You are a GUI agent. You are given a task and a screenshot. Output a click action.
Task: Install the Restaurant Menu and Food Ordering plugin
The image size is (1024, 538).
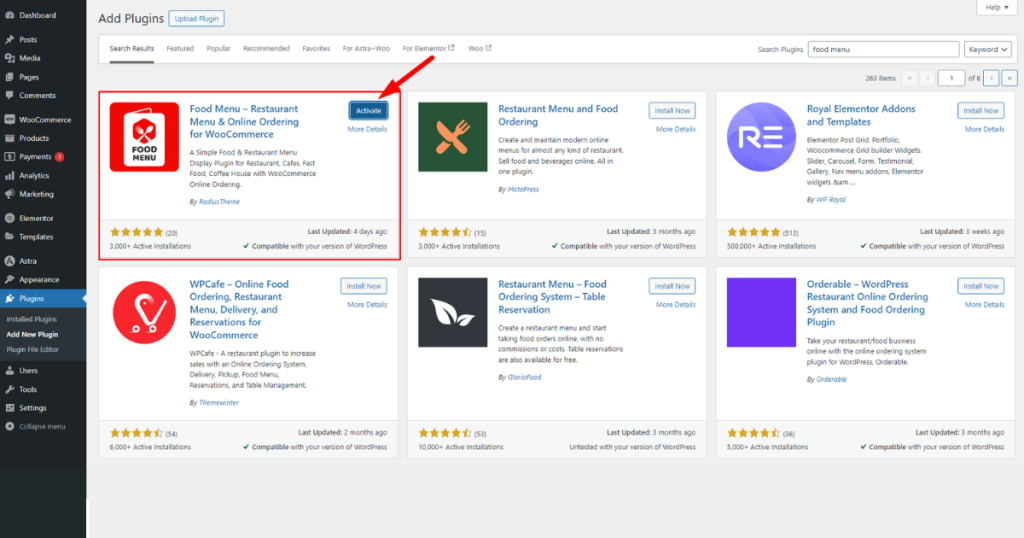tap(672, 110)
